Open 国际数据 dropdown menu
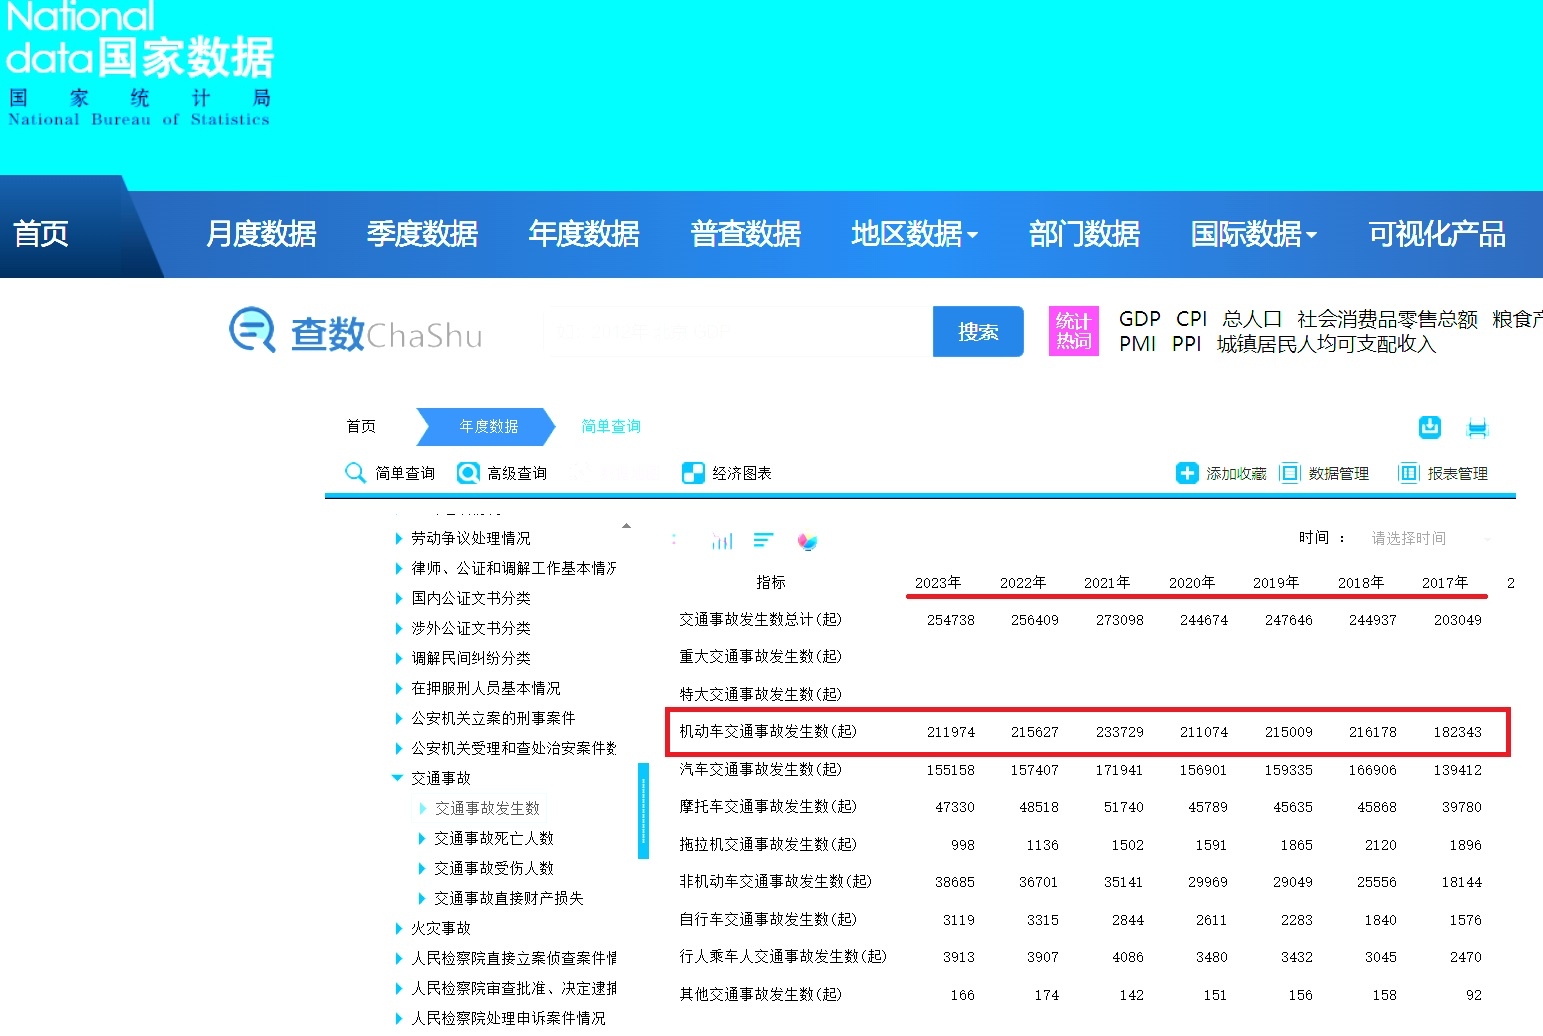Screen dimensions: 1543x1036 (1253, 234)
